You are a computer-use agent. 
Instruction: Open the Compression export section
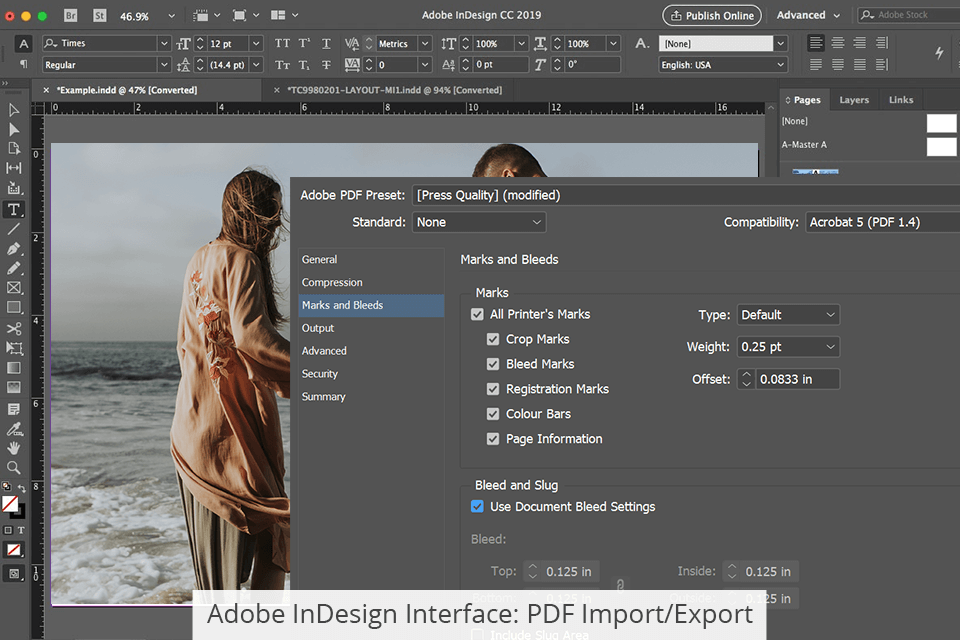point(371,282)
